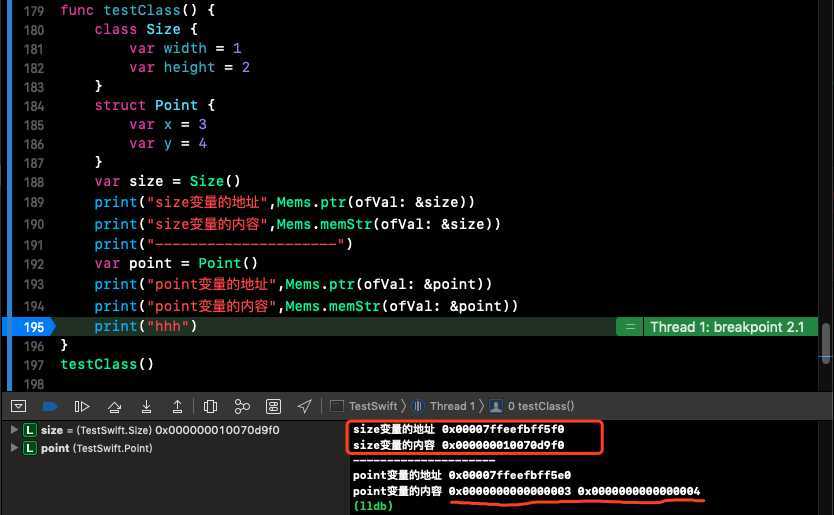Continue program execution button
The width and height of the screenshot is (834, 515).
tap(81, 406)
